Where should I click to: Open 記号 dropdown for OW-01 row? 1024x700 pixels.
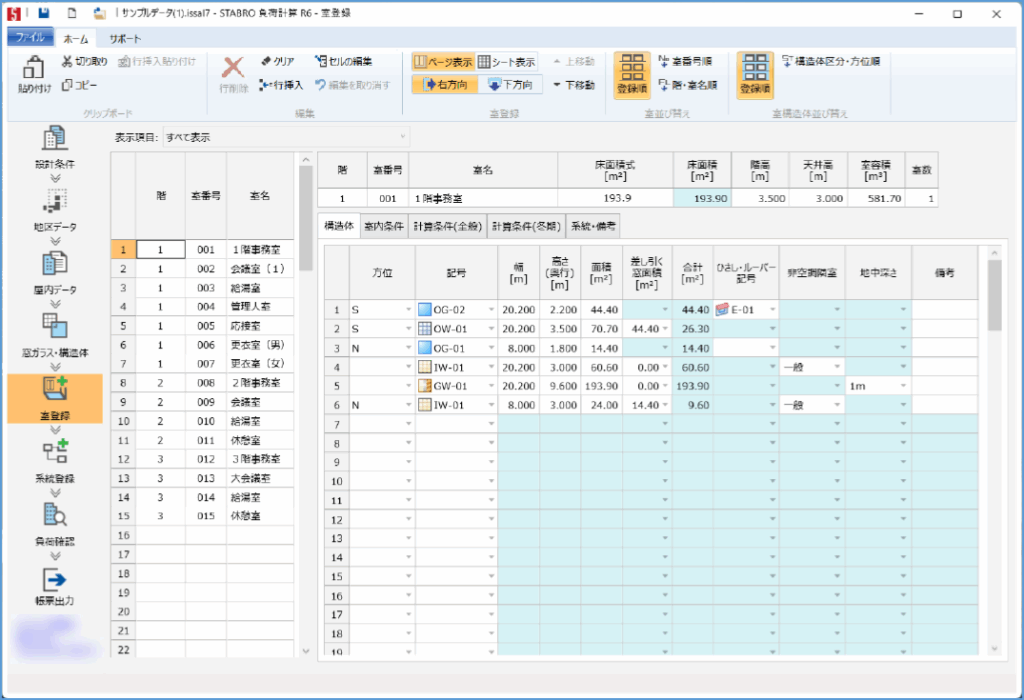[x=491, y=329]
